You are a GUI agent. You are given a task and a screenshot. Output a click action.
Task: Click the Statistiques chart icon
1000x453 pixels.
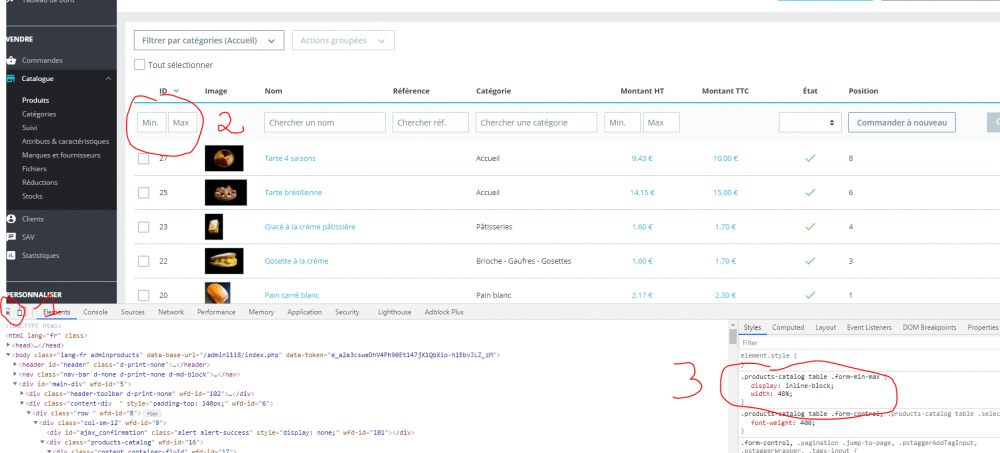pos(10,255)
